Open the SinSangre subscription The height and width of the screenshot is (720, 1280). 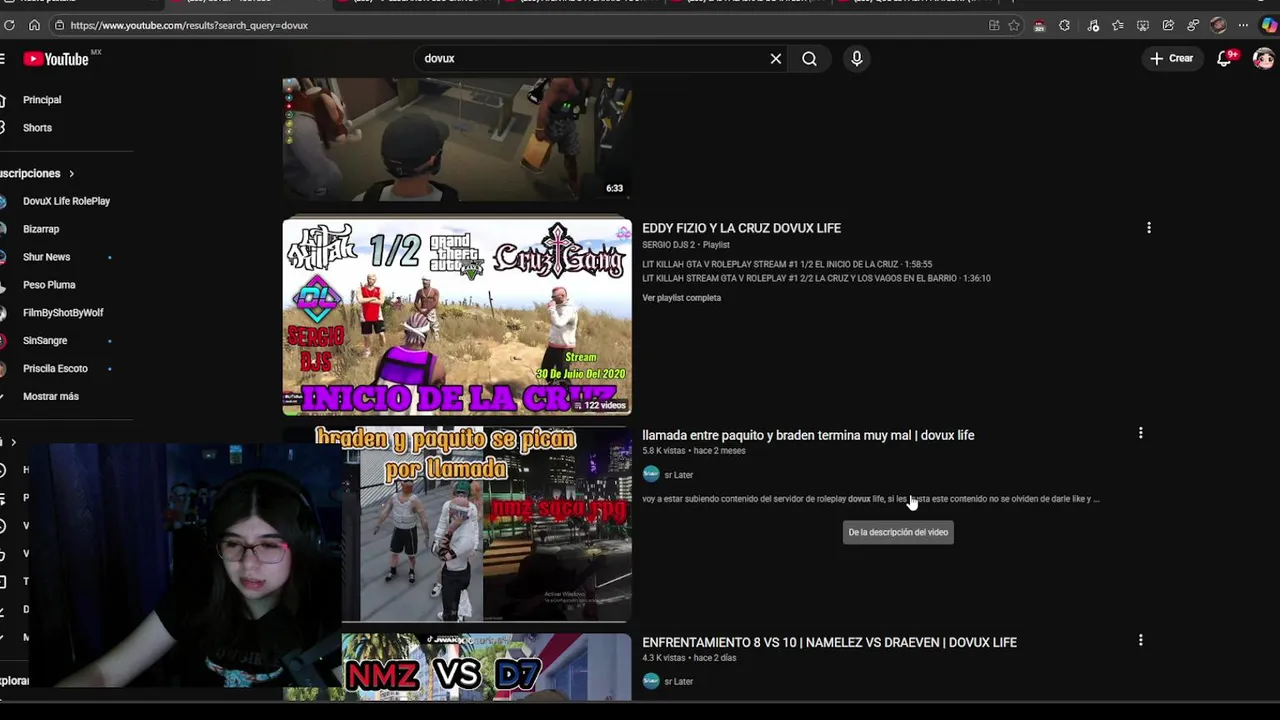coord(45,341)
